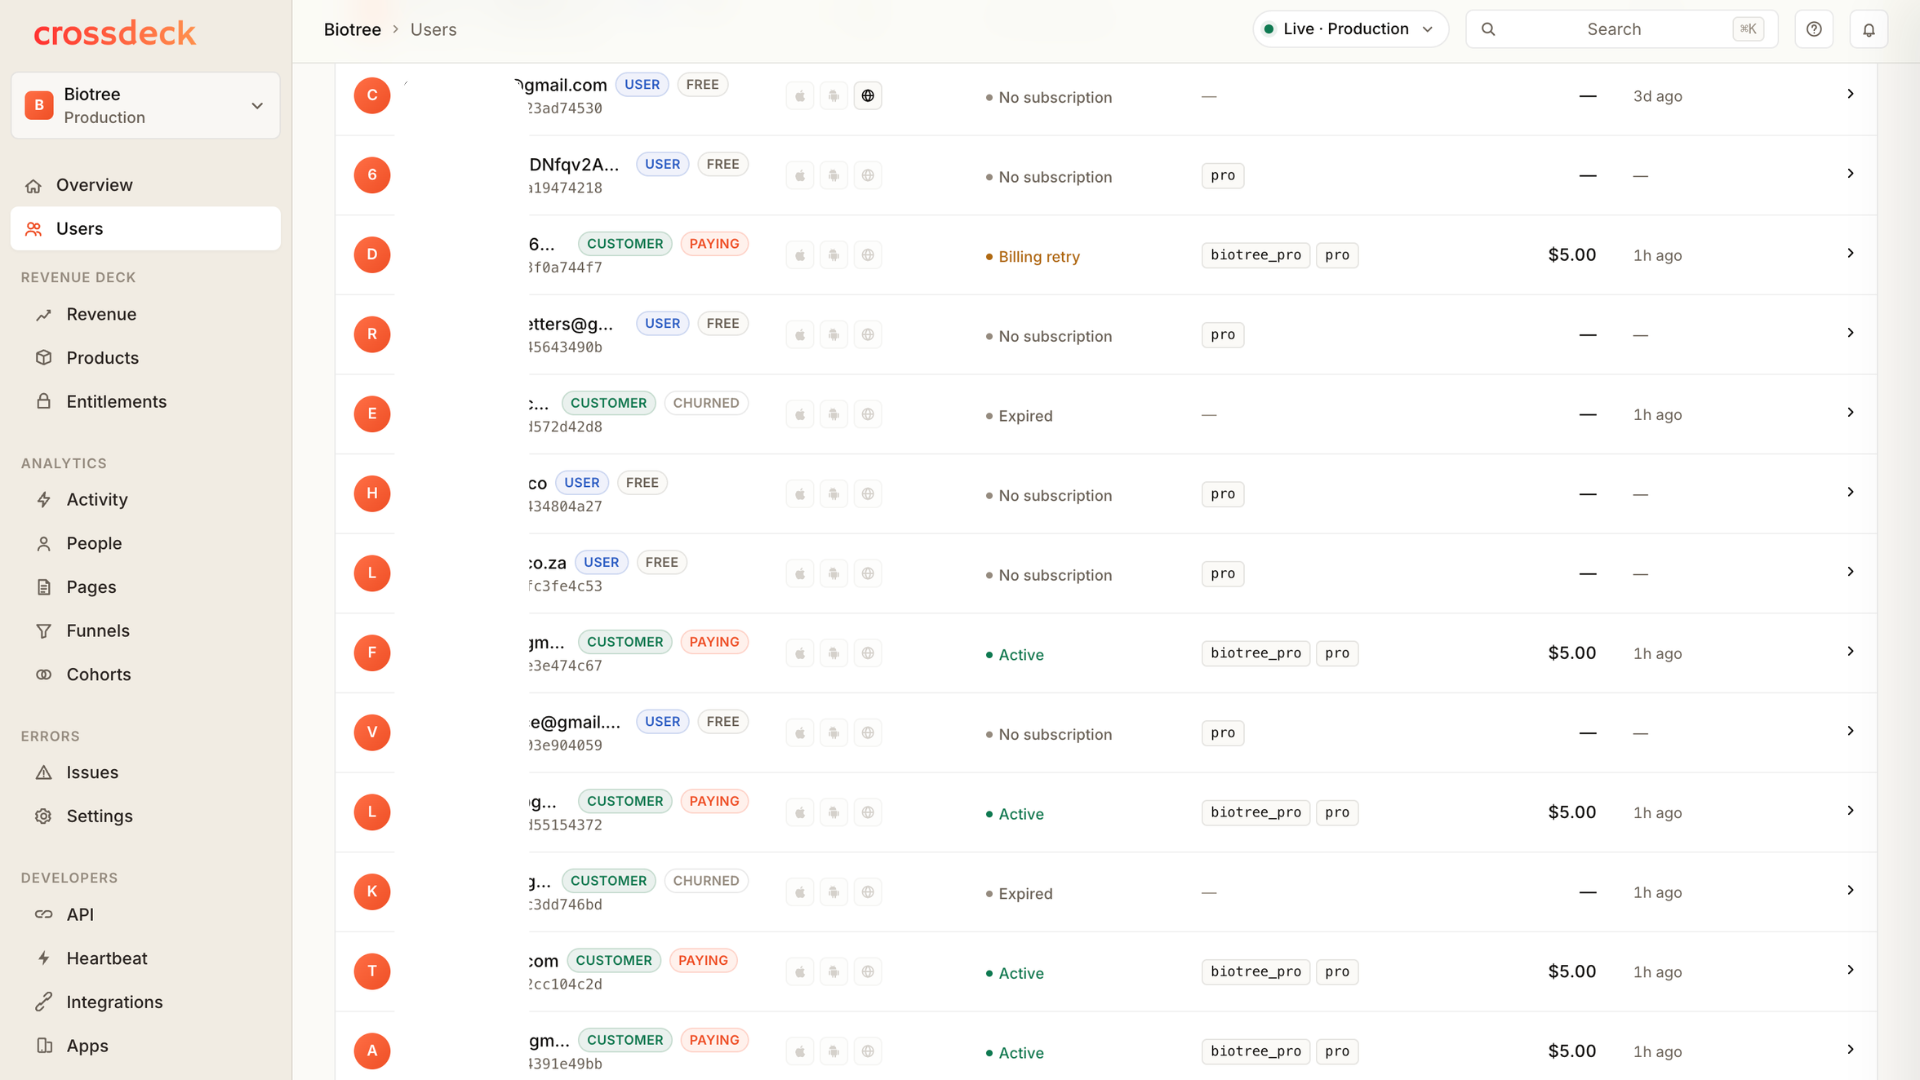This screenshot has width=1920, height=1080.
Task: Click the T avatar for row cc104c2d
Action: (x=372, y=972)
